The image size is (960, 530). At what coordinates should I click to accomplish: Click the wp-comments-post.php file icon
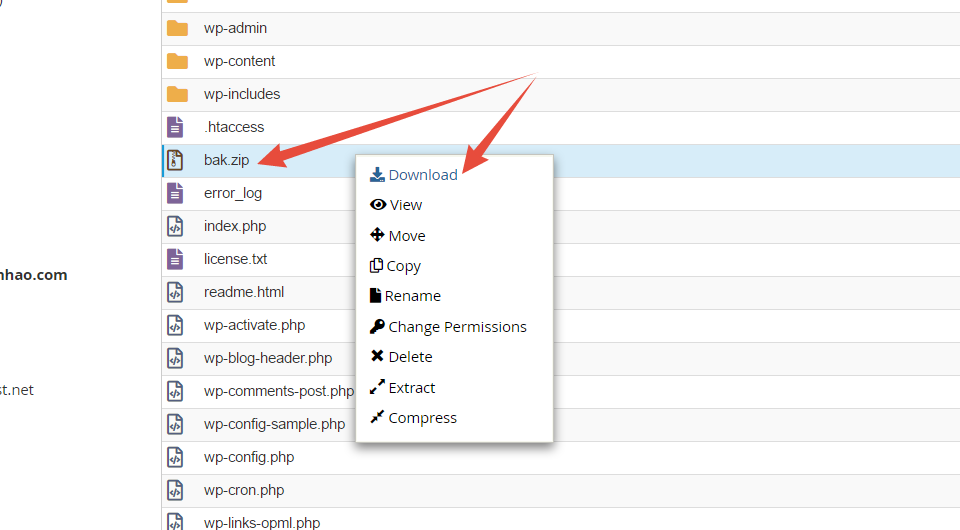click(175, 392)
